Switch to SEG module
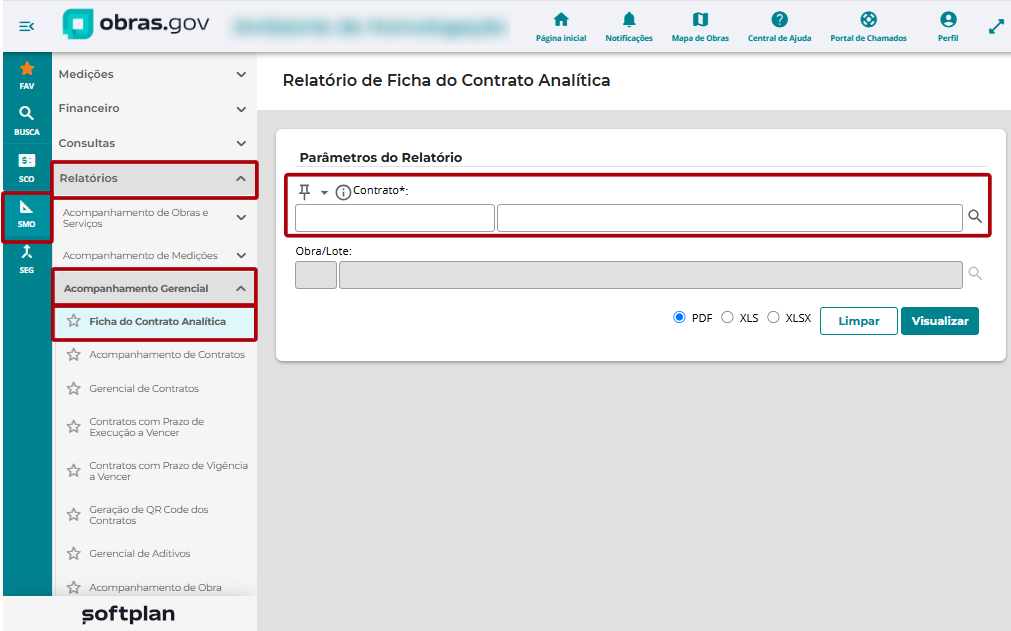The height and width of the screenshot is (631, 1011). pyautogui.click(x=27, y=260)
